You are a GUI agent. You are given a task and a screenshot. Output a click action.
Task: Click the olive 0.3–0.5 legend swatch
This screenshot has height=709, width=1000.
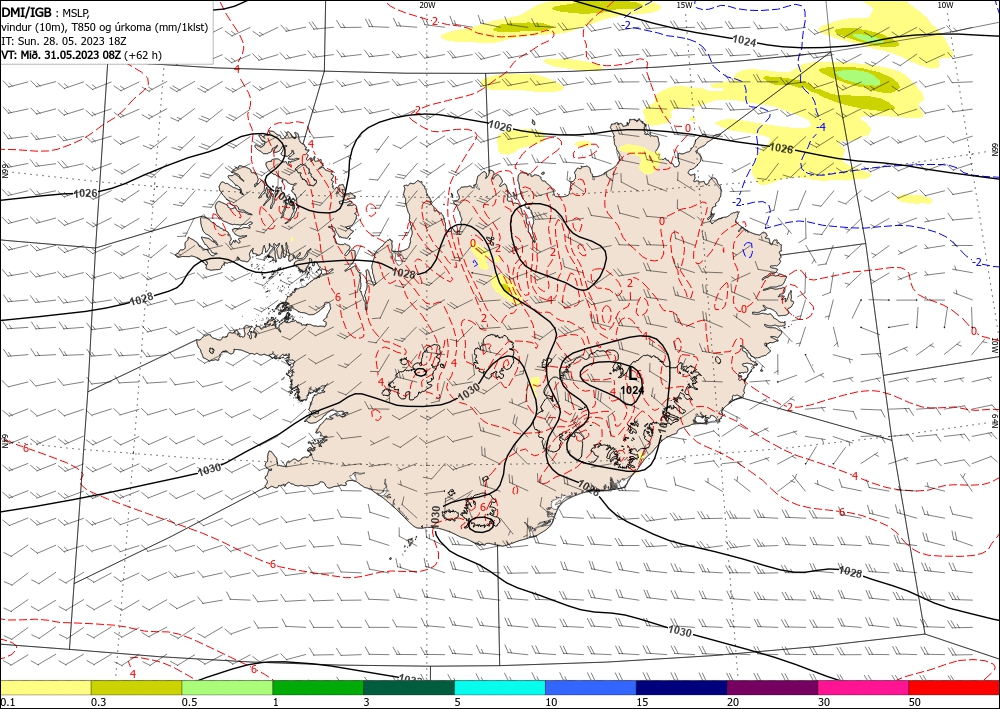click(136, 687)
